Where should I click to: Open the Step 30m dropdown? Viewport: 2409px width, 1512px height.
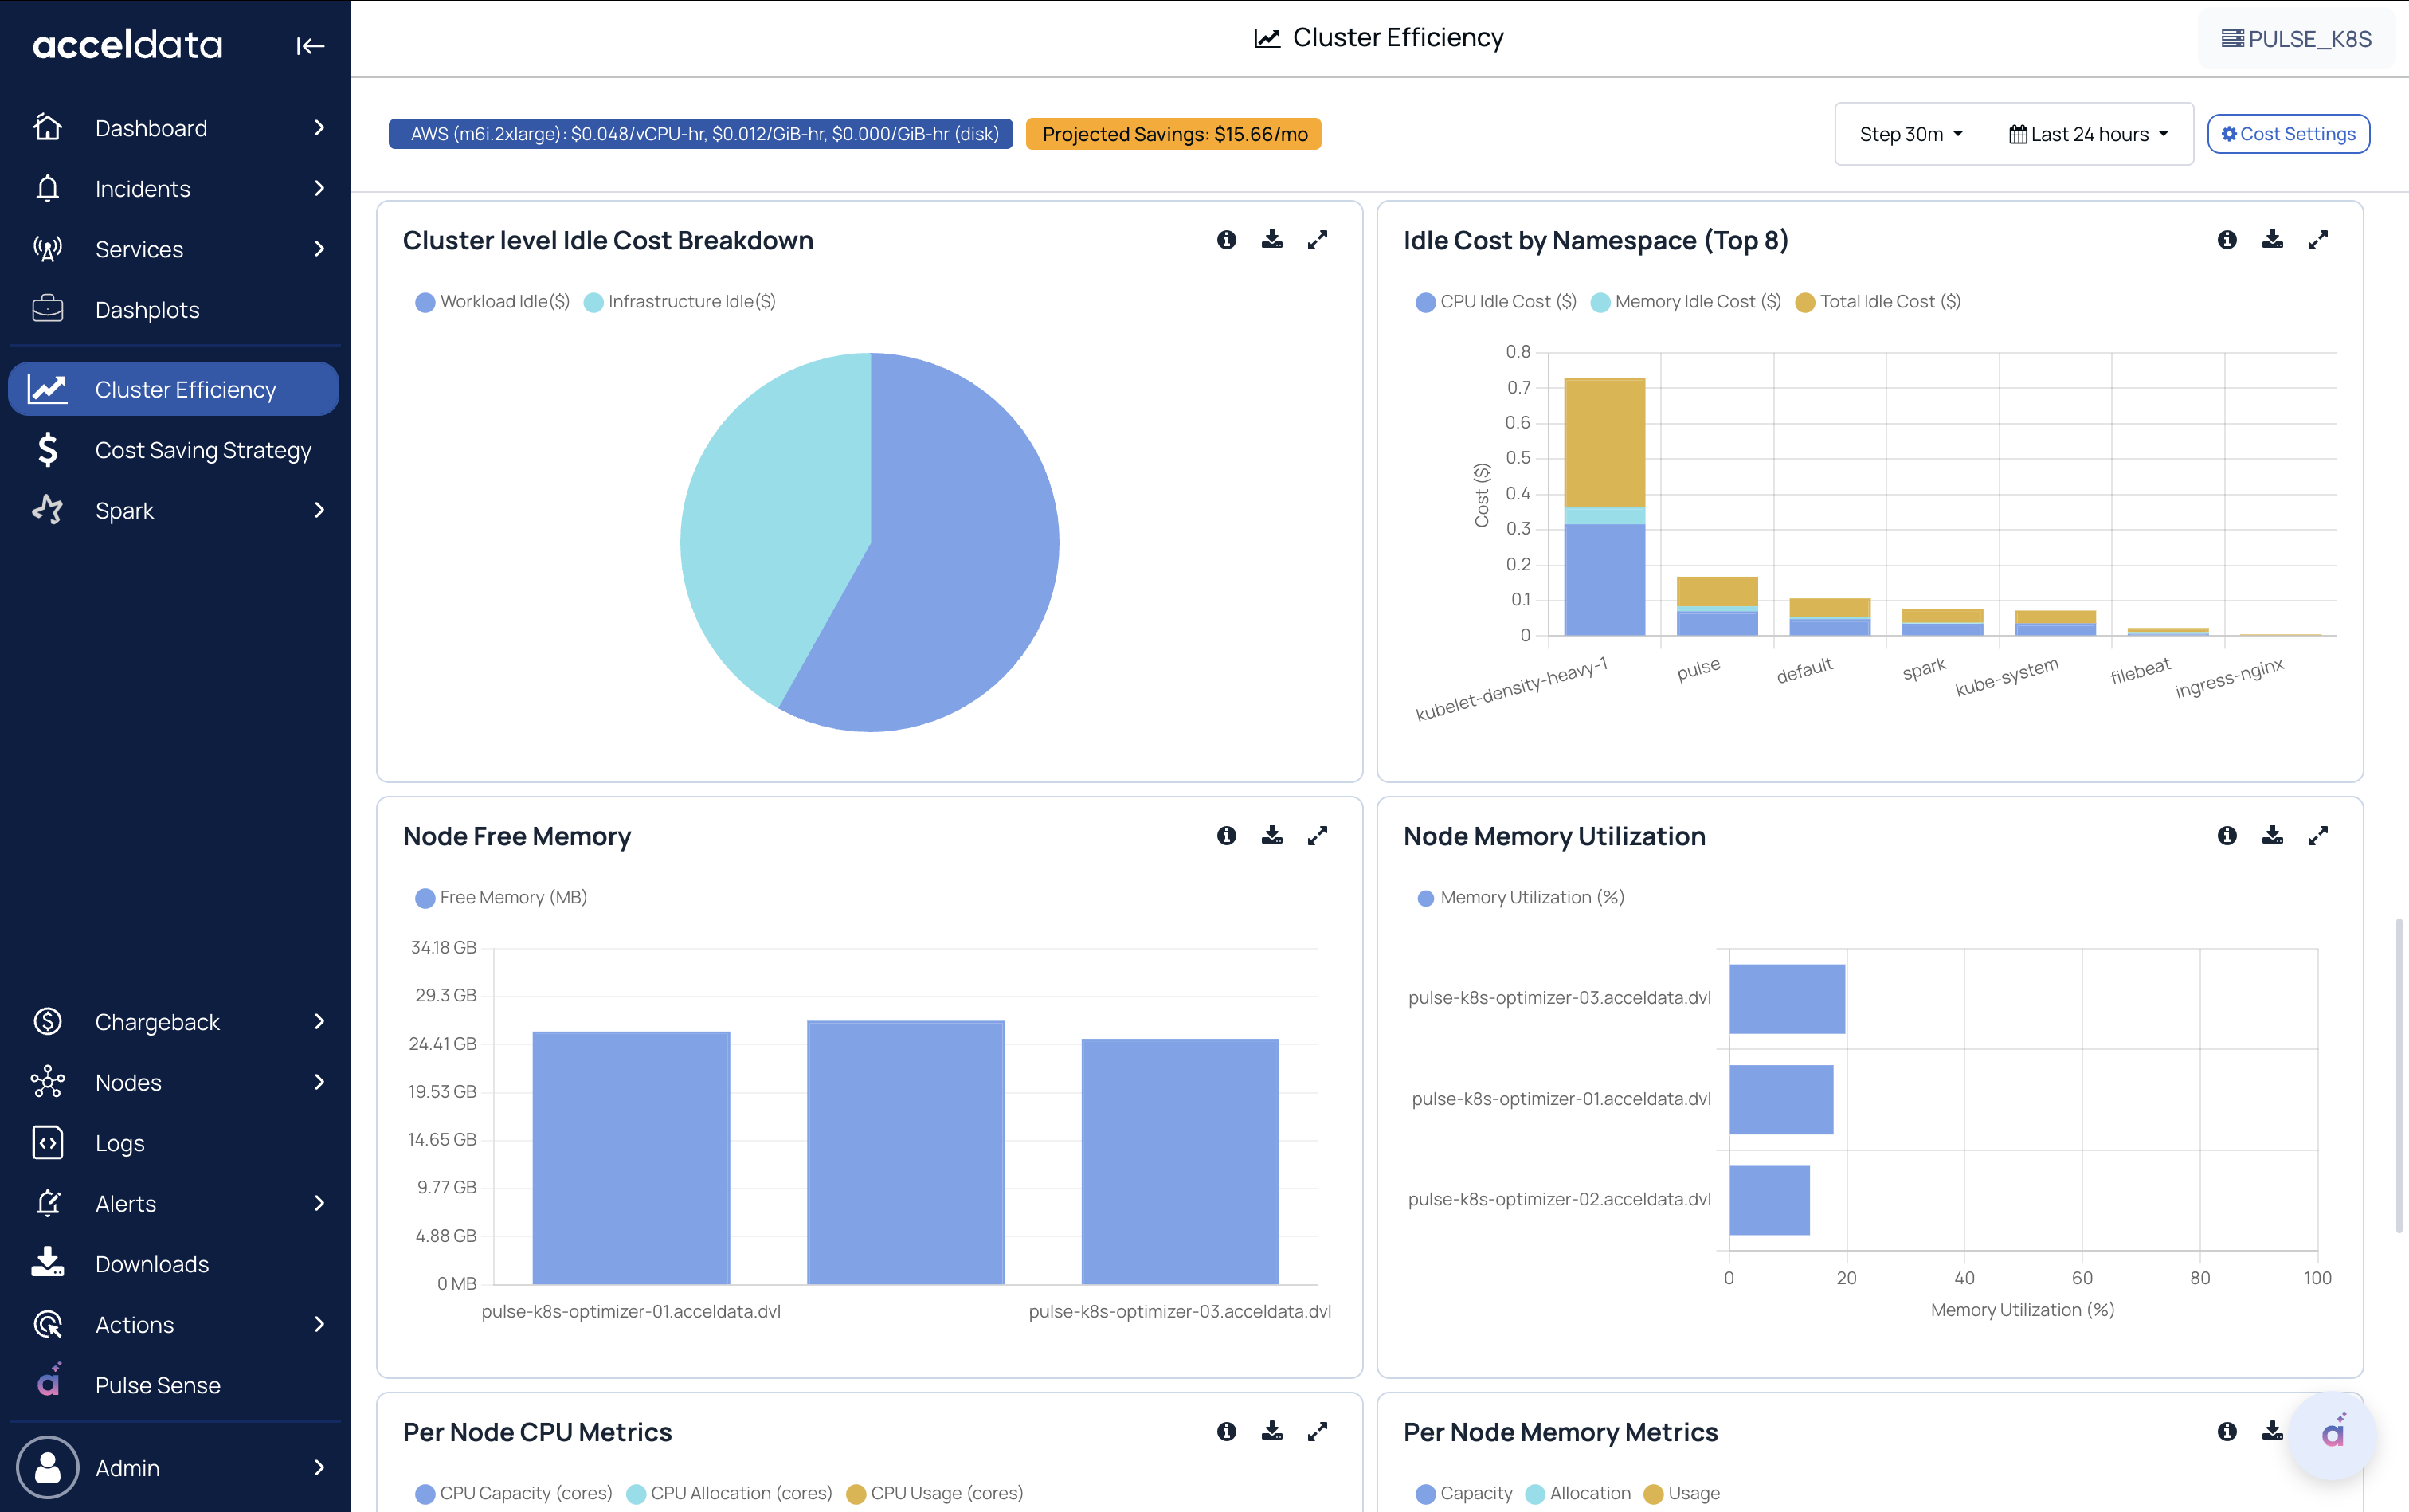pos(1911,134)
